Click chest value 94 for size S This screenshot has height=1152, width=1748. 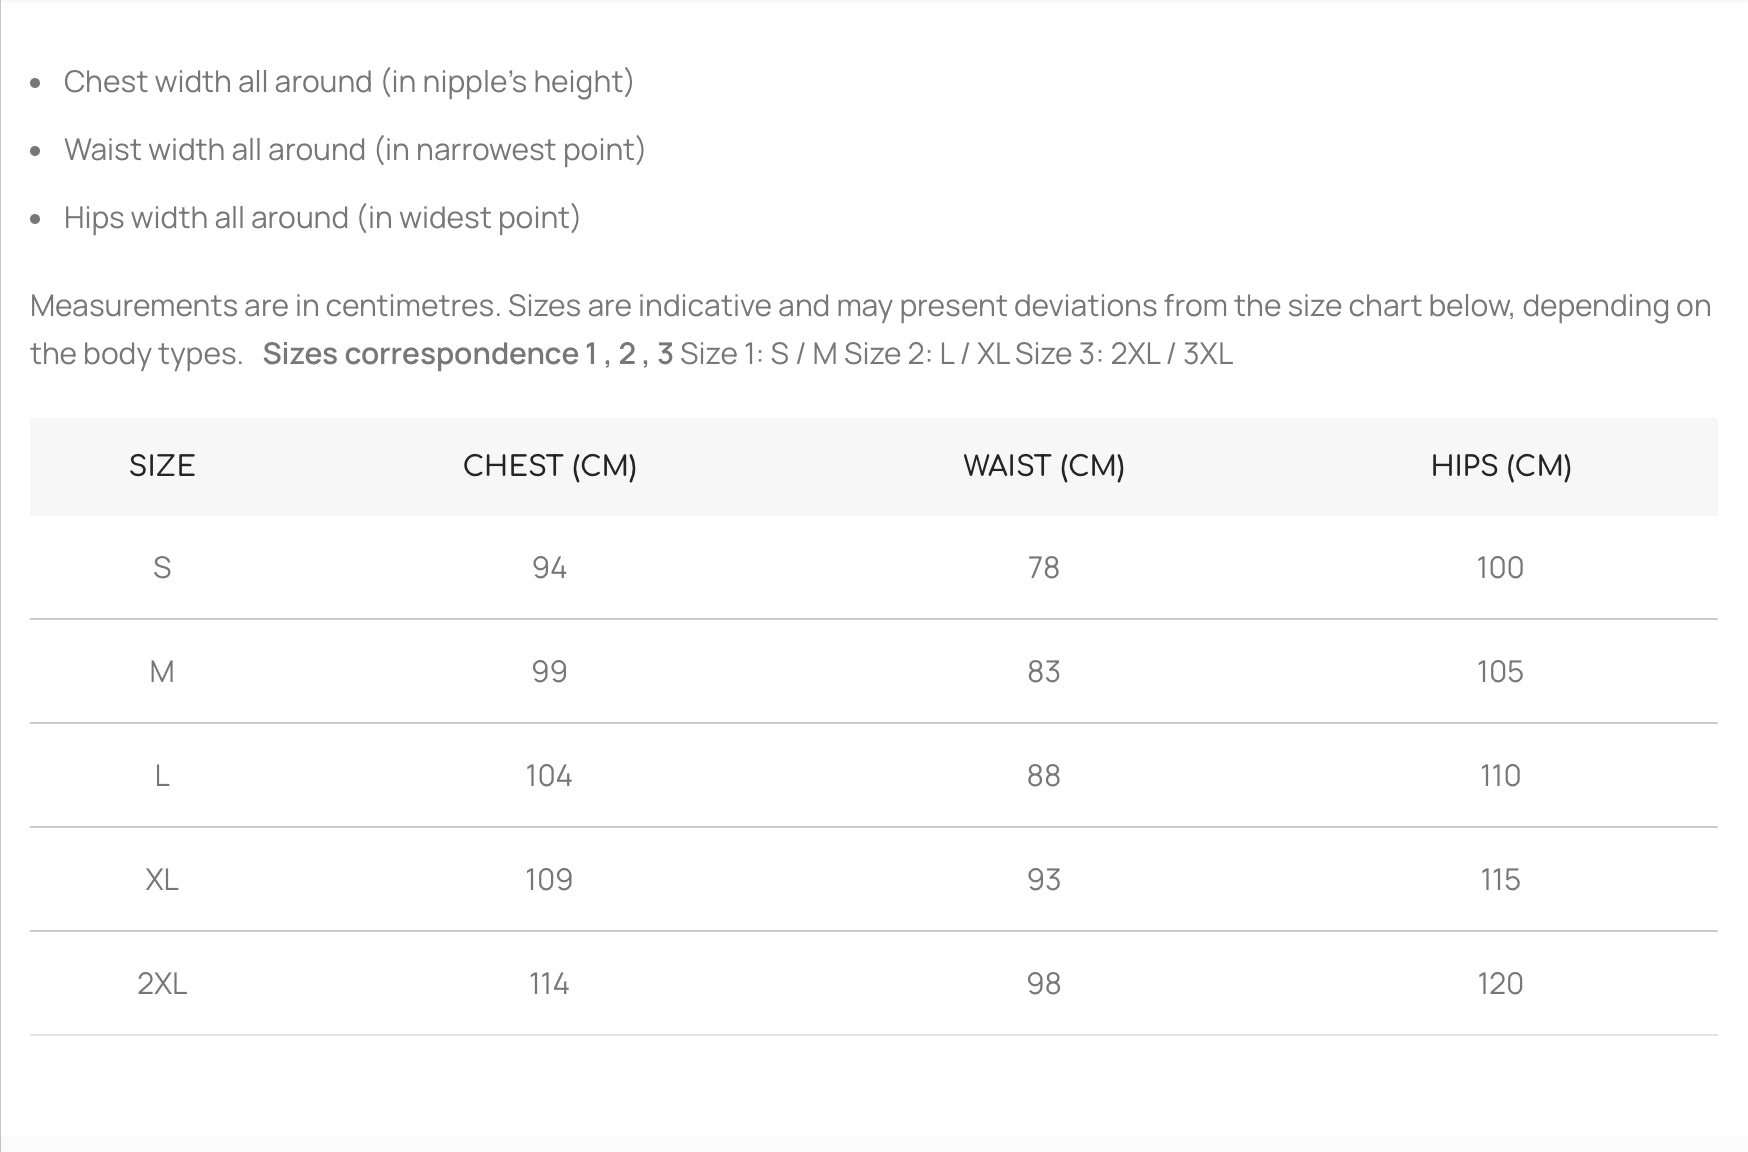pos(549,568)
